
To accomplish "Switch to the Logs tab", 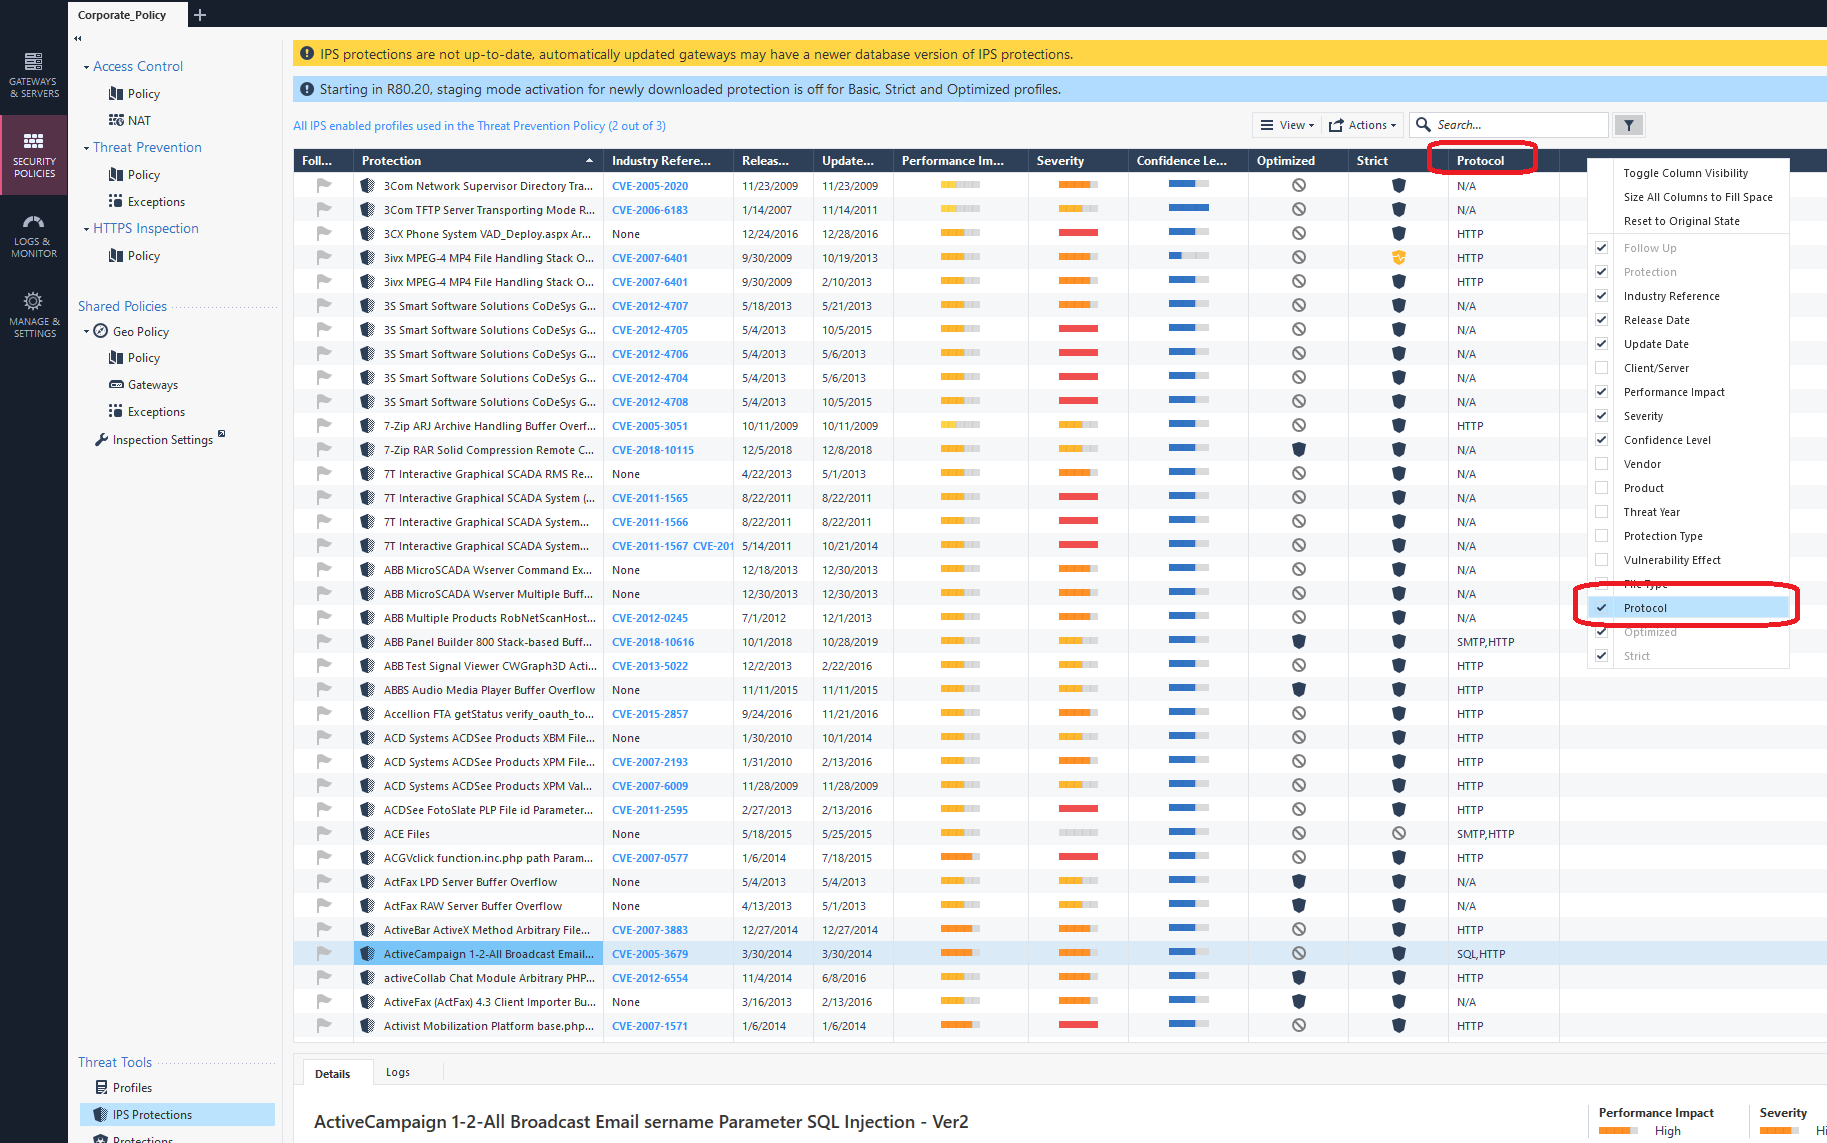I will pyautogui.click(x=398, y=1072).
